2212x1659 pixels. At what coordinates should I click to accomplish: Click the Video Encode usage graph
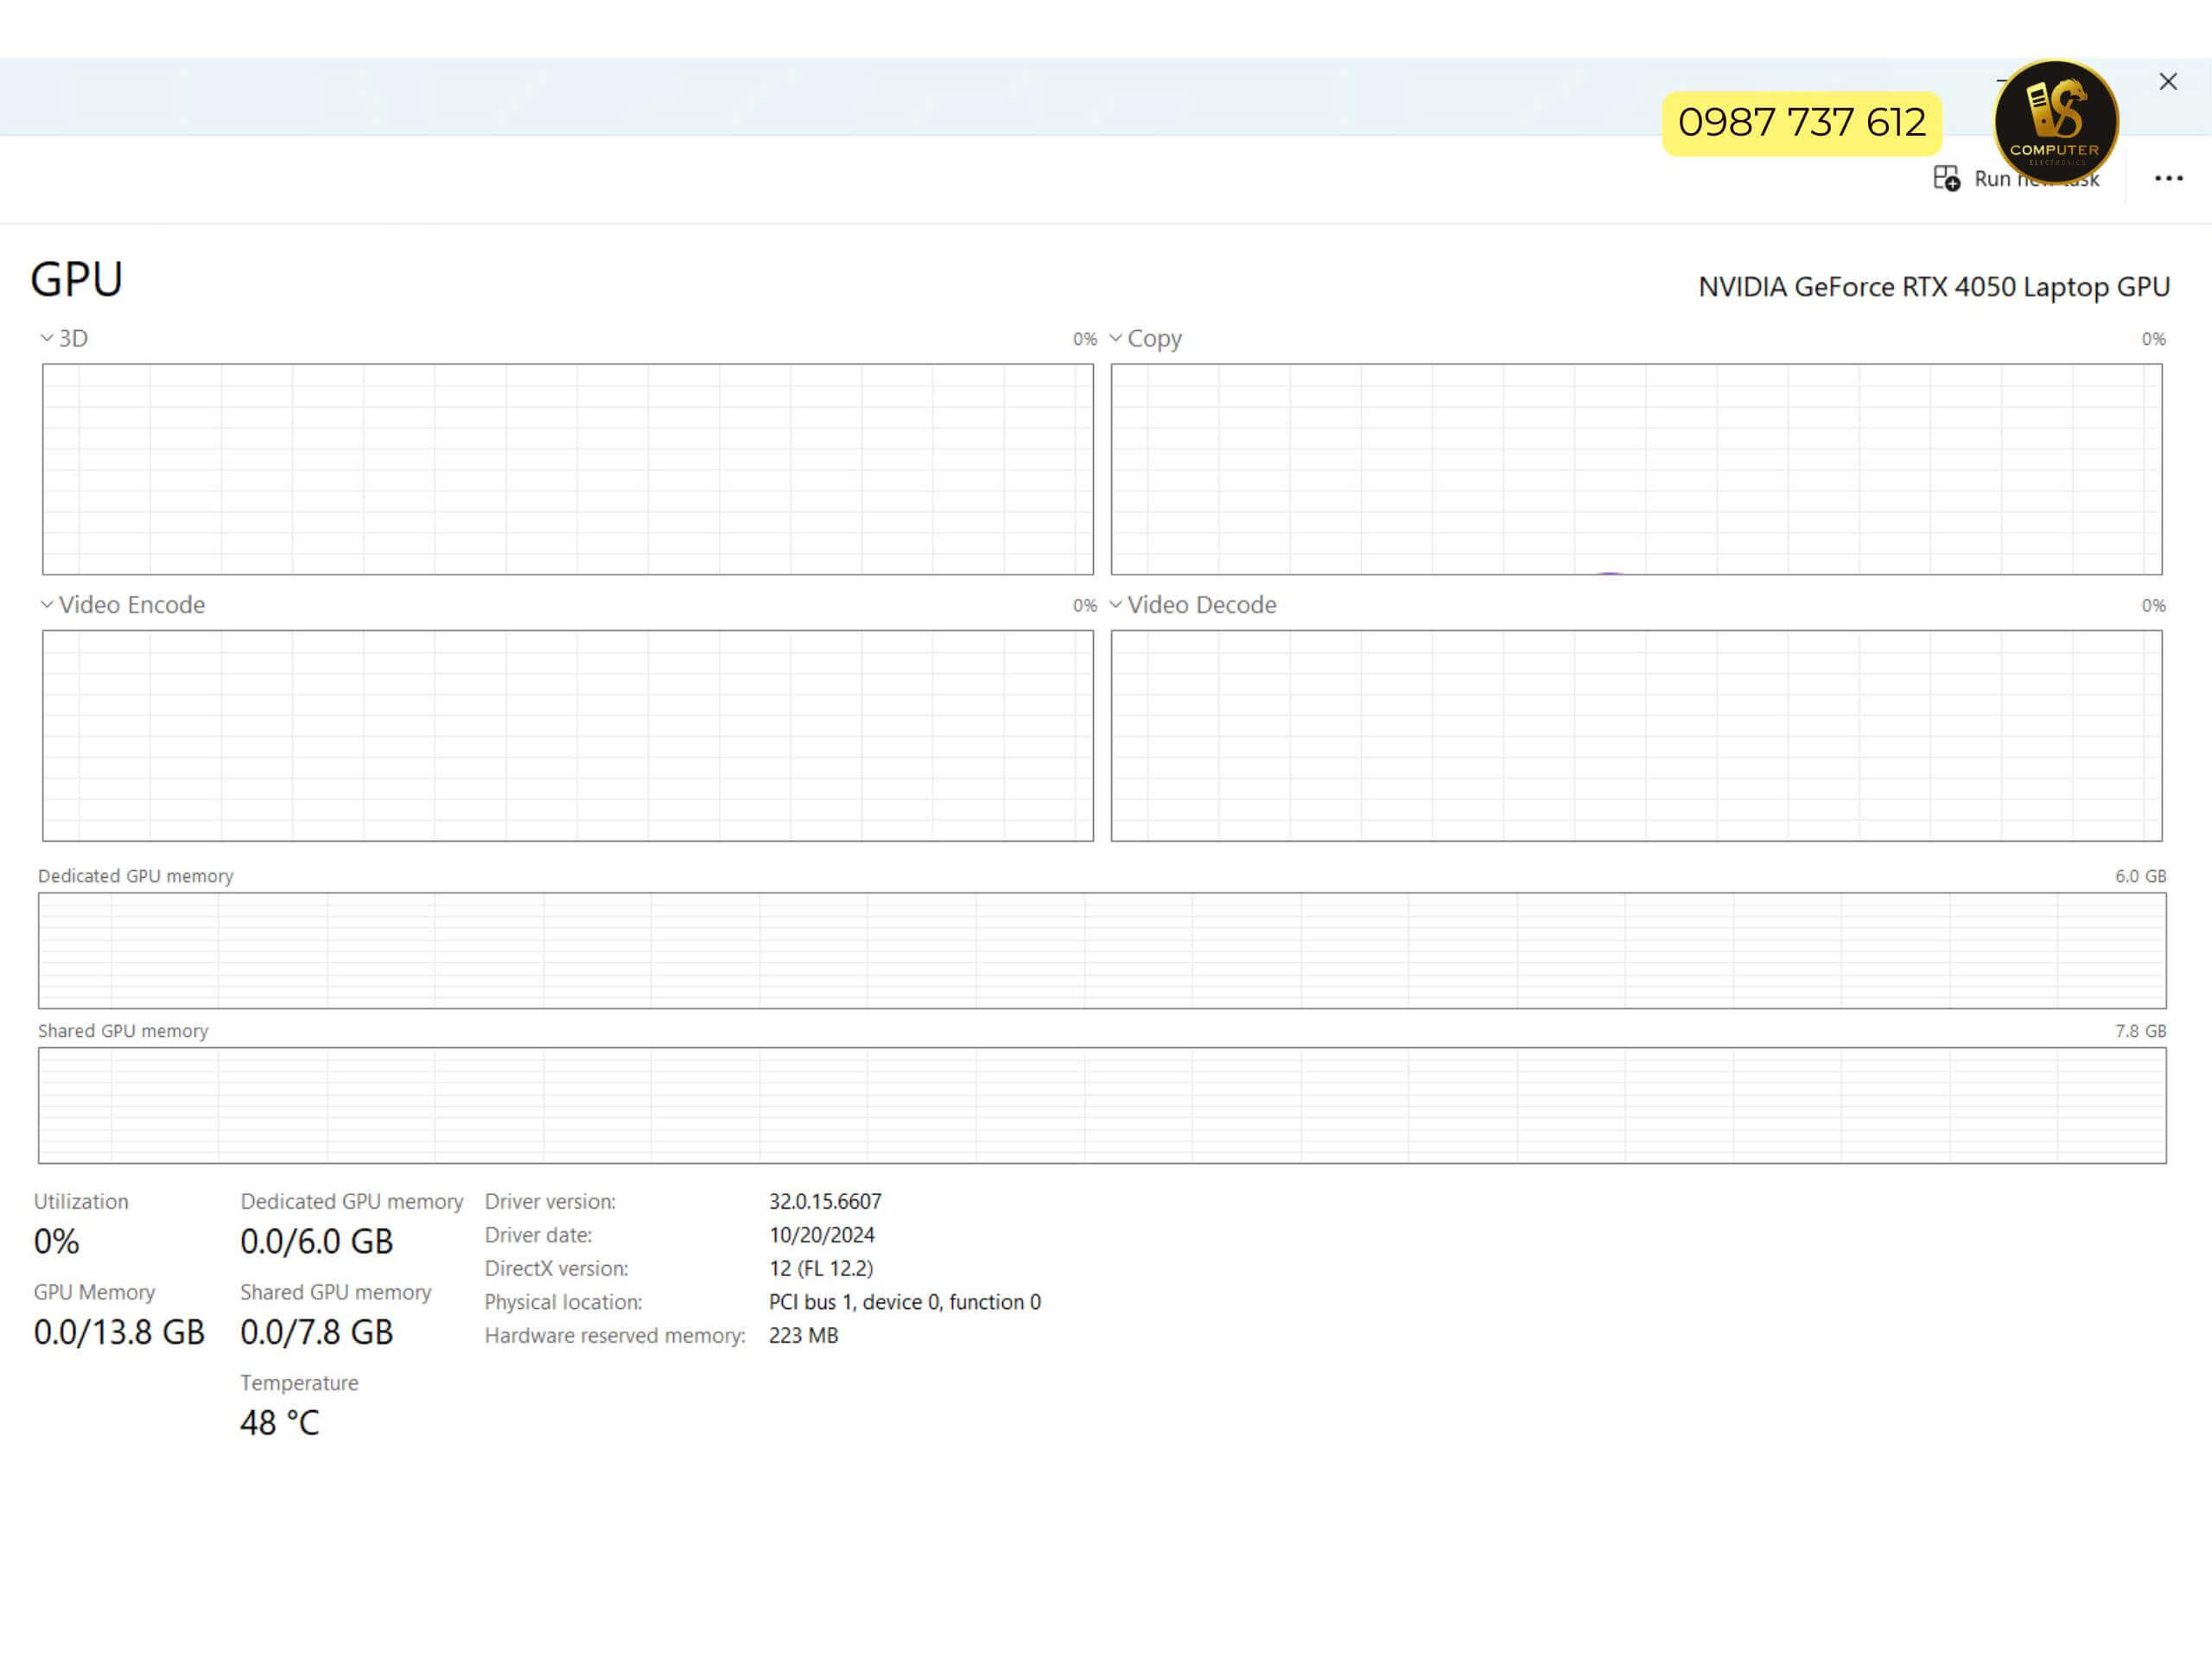568,736
